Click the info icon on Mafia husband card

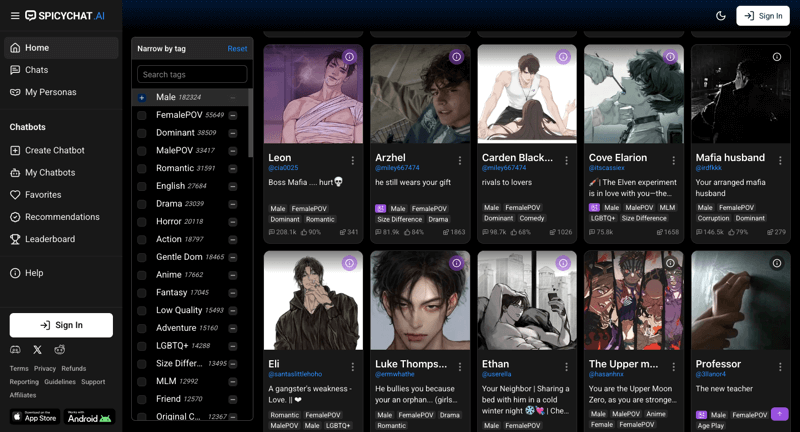click(777, 57)
